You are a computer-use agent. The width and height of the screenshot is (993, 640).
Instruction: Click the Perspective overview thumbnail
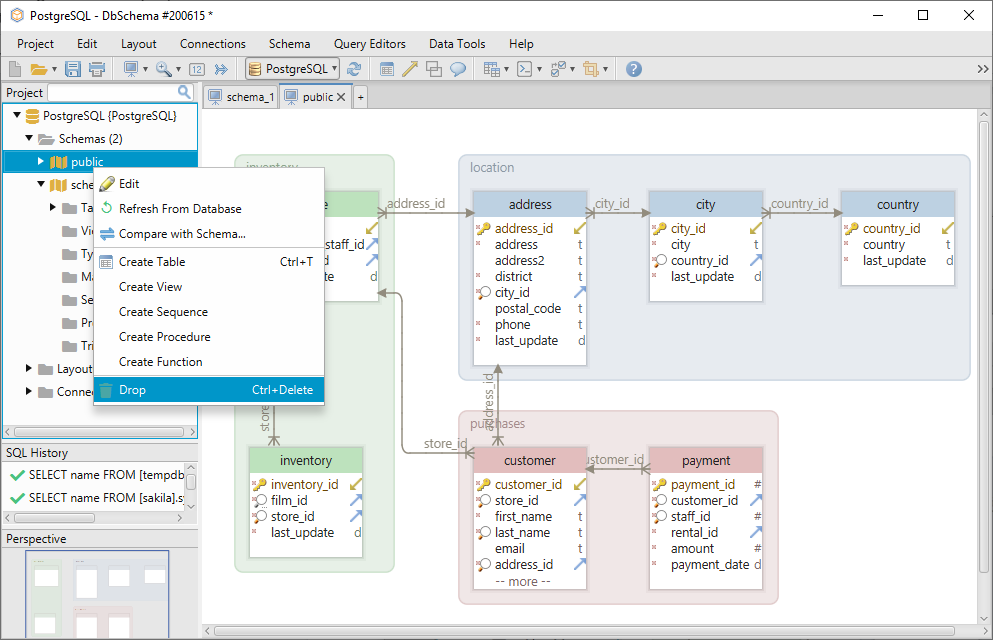[97, 595]
